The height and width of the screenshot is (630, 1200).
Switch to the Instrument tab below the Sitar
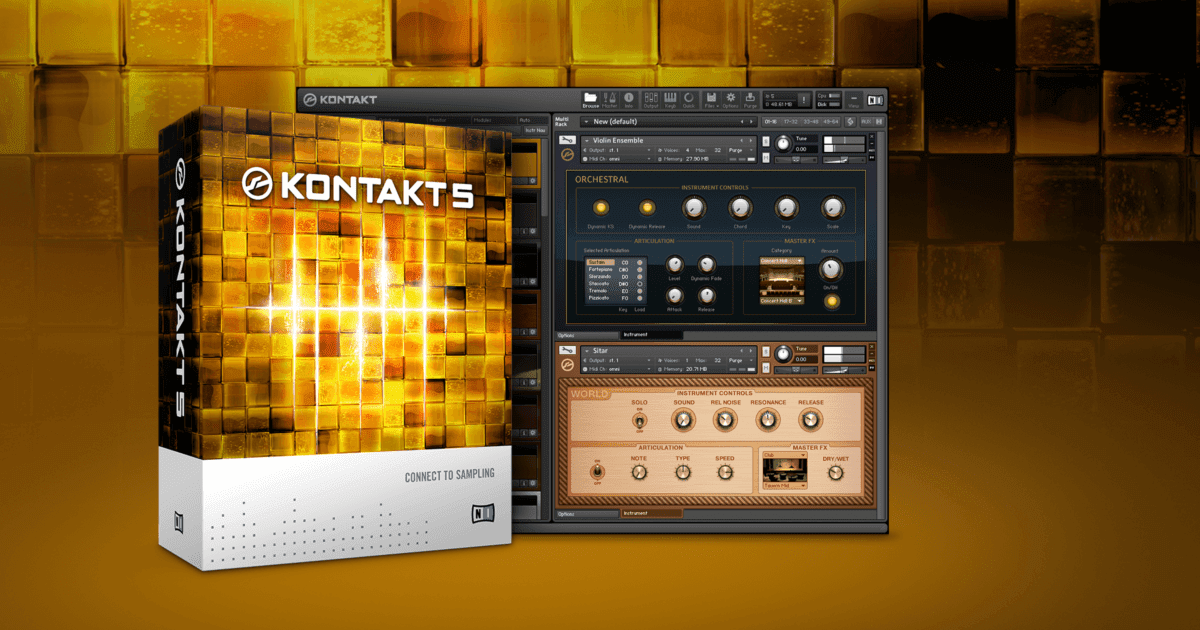(636, 513)
